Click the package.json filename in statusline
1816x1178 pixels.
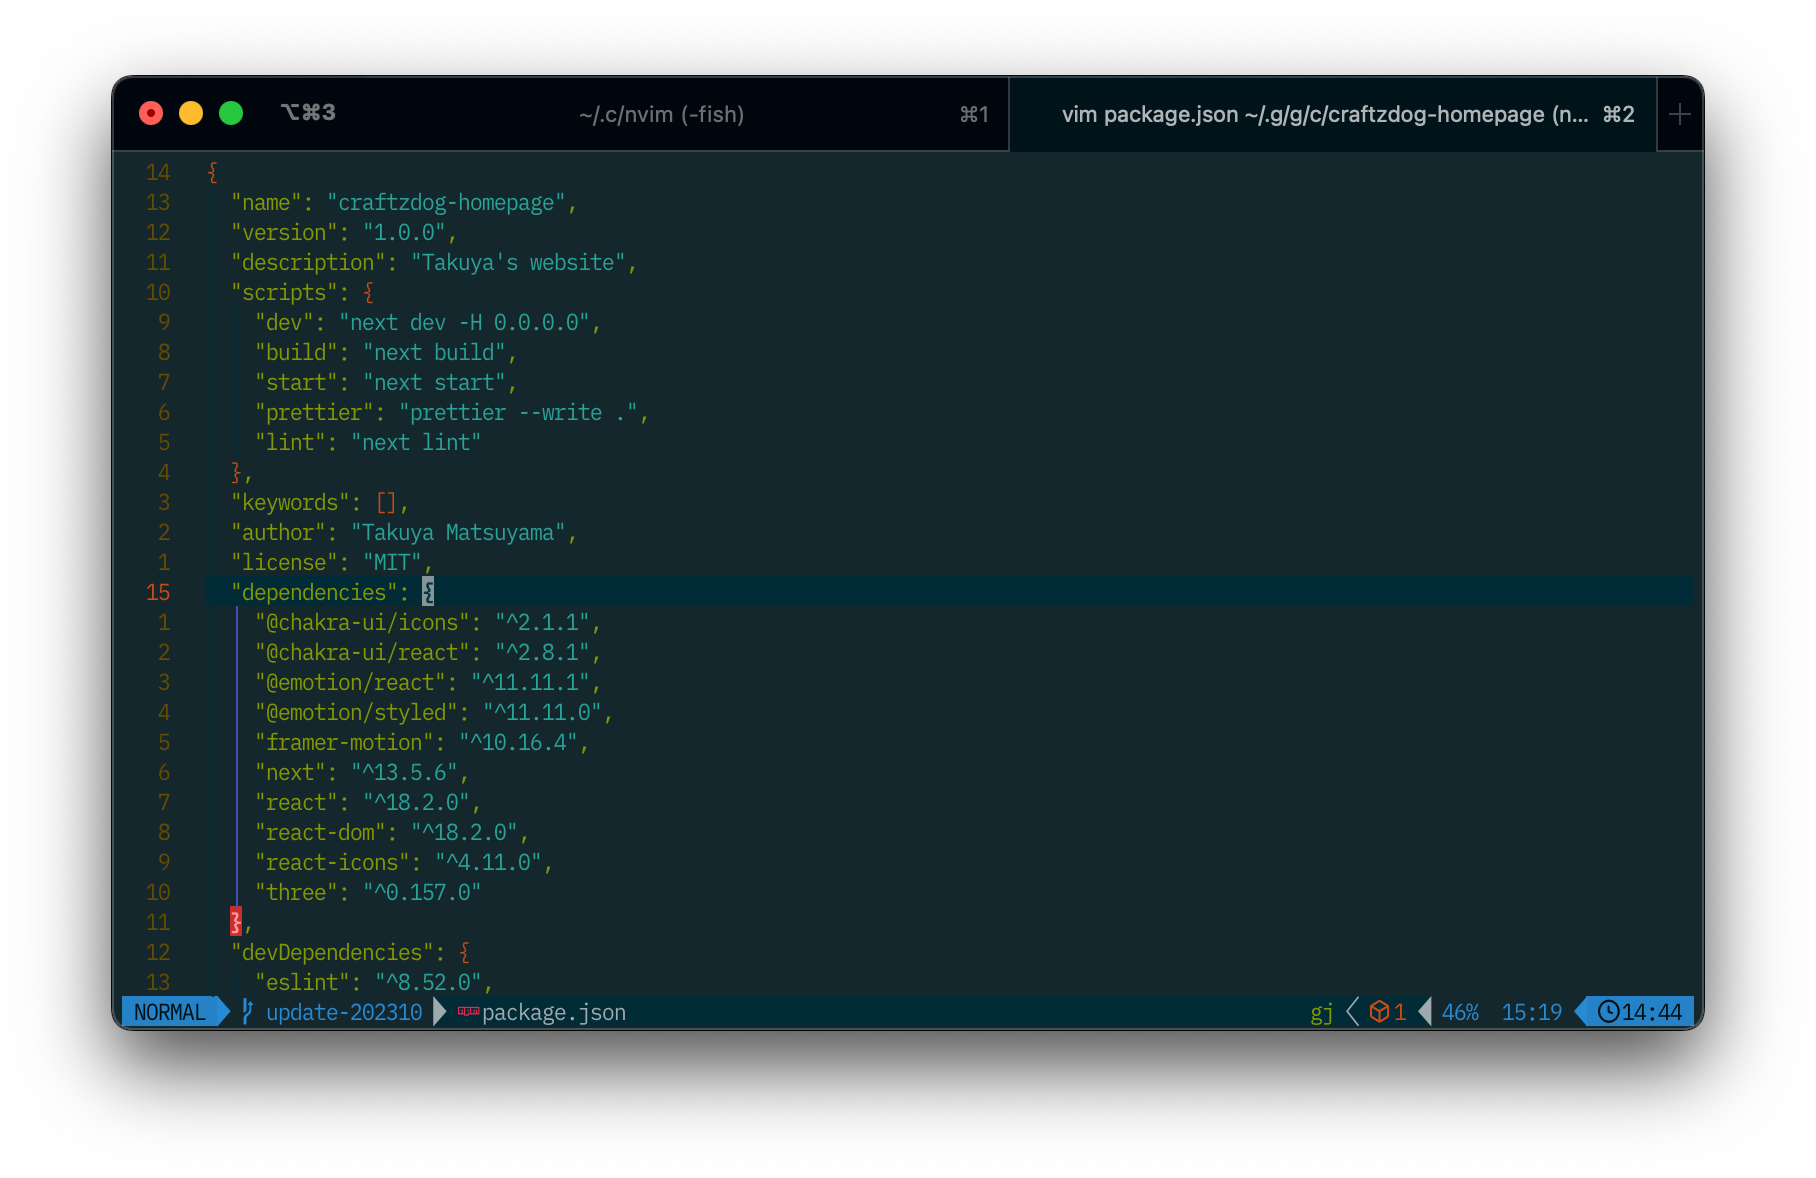[x=554, y=1012]
